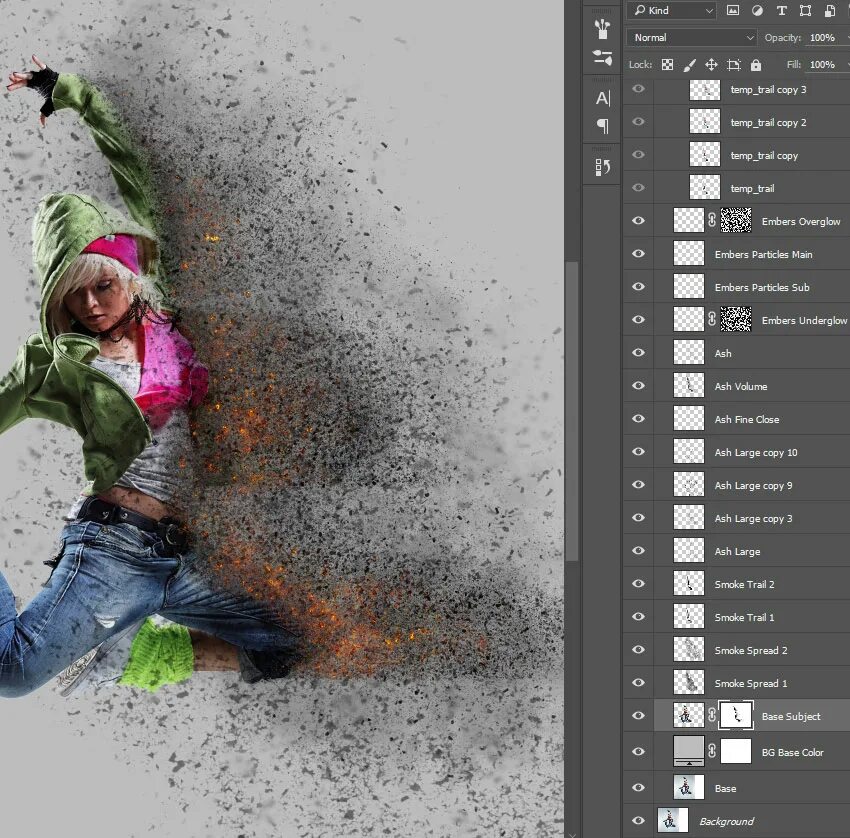Toggle visibility of Embers Particles Main

point(639,253)
